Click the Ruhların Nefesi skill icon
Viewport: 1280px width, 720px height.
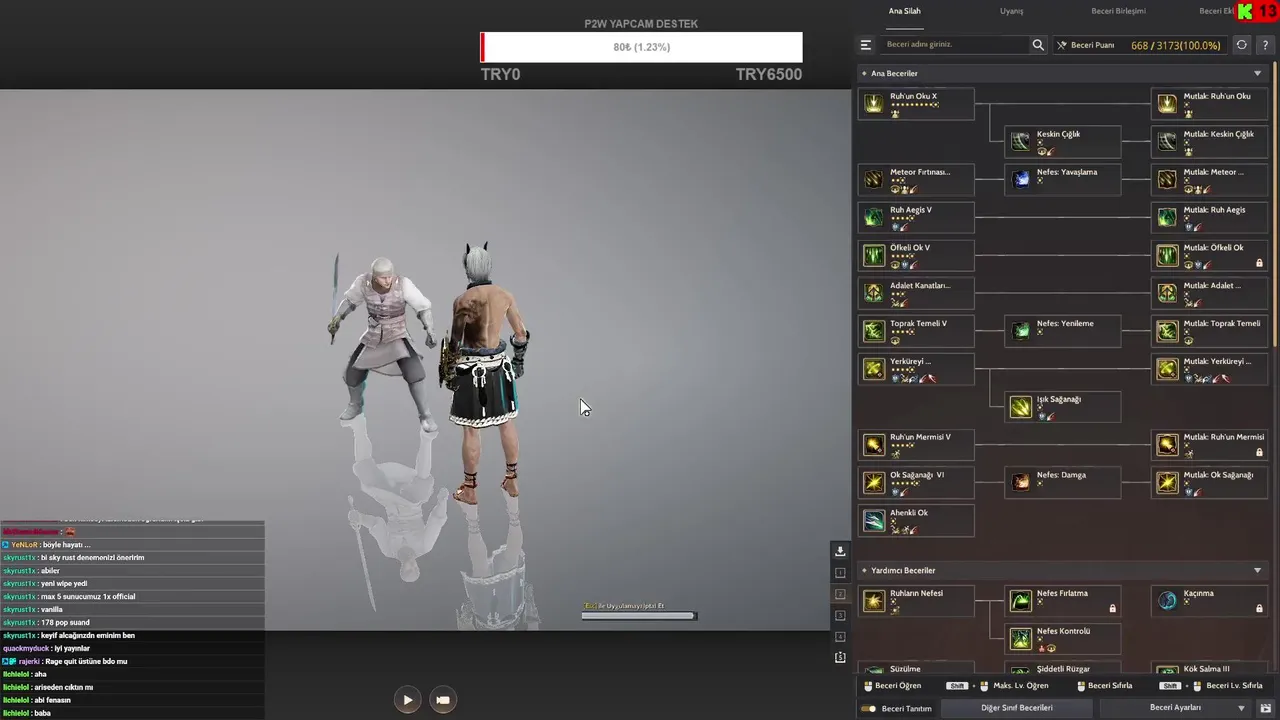(x=874, y=601)
